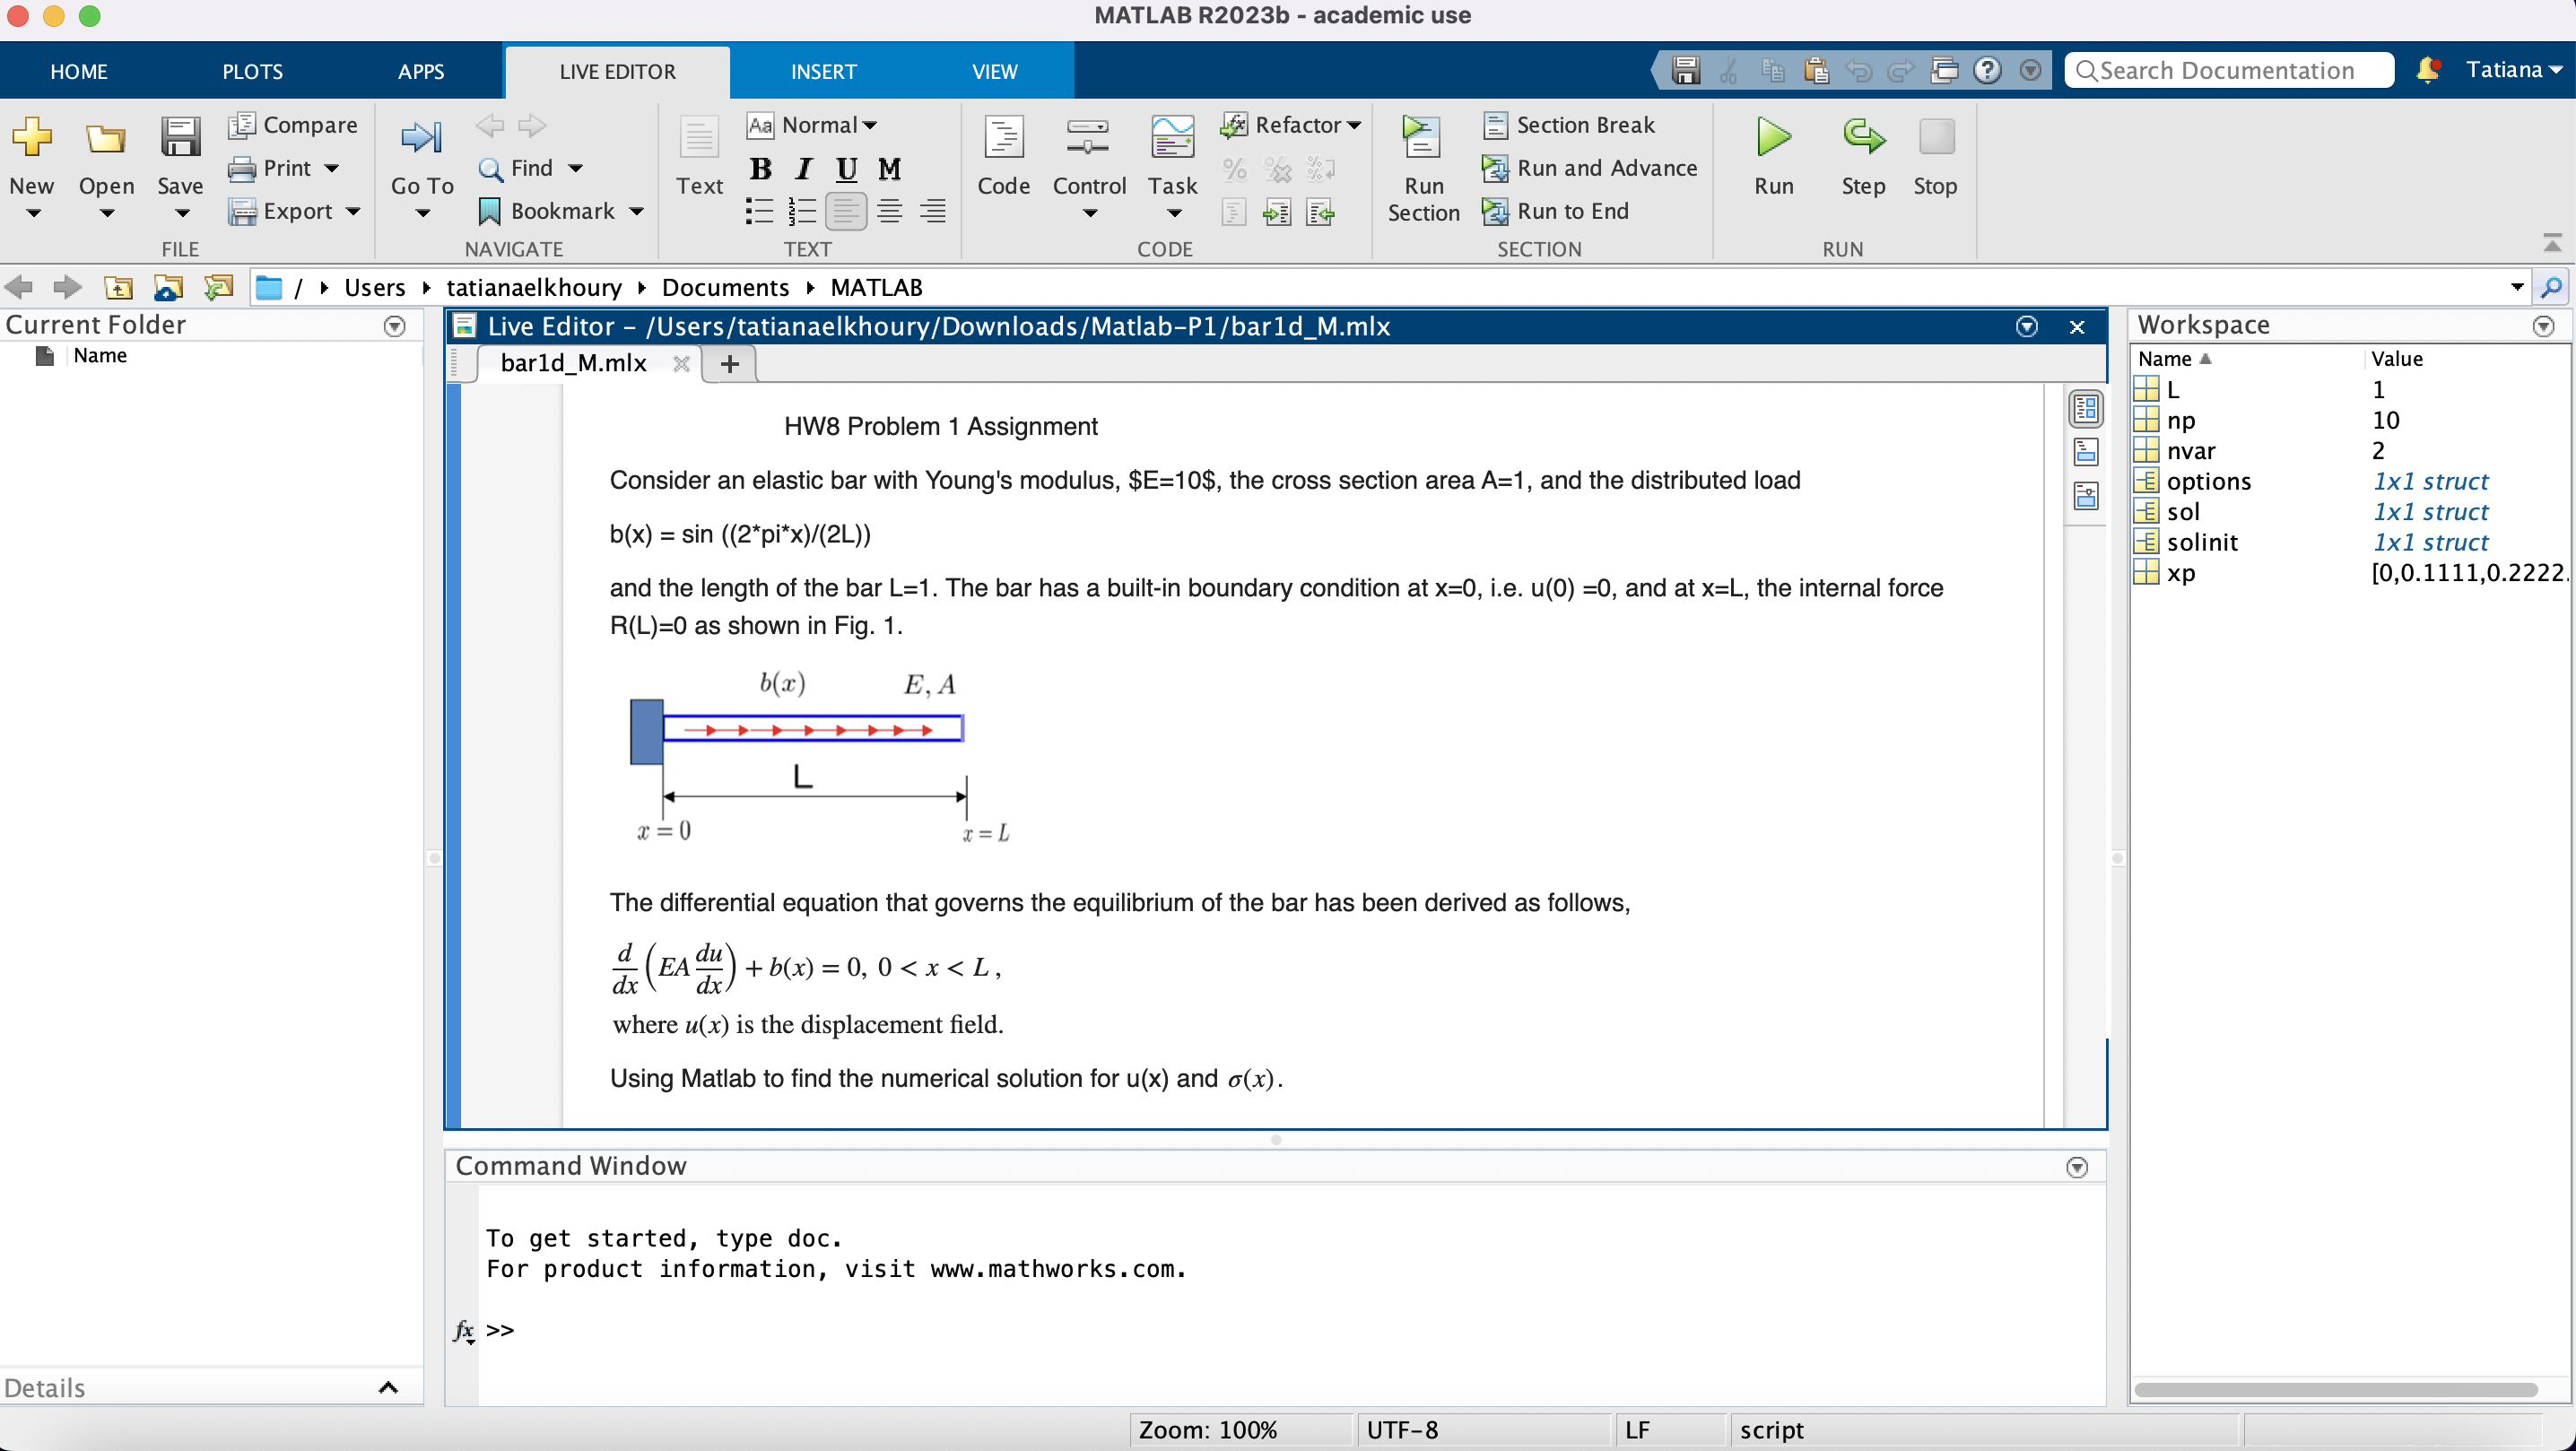Open the Tatiana account menu

[x=2514, y=70]
